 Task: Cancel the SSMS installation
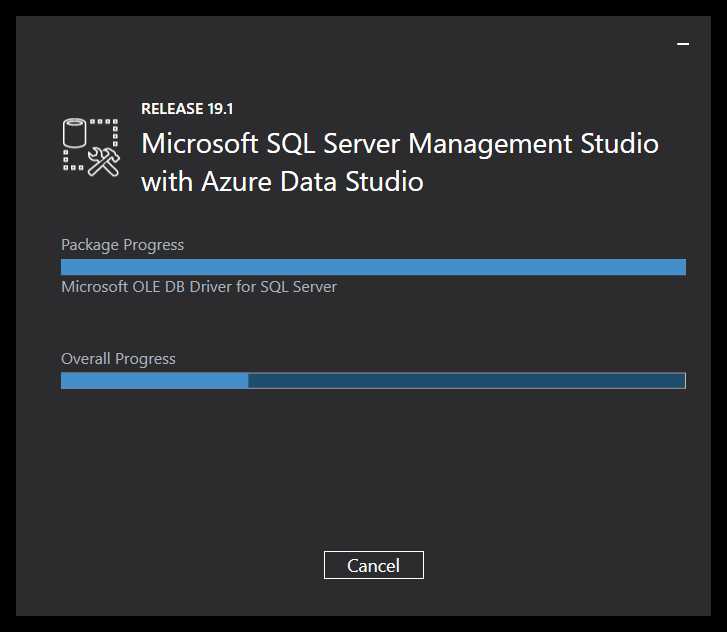pos(374,565)
